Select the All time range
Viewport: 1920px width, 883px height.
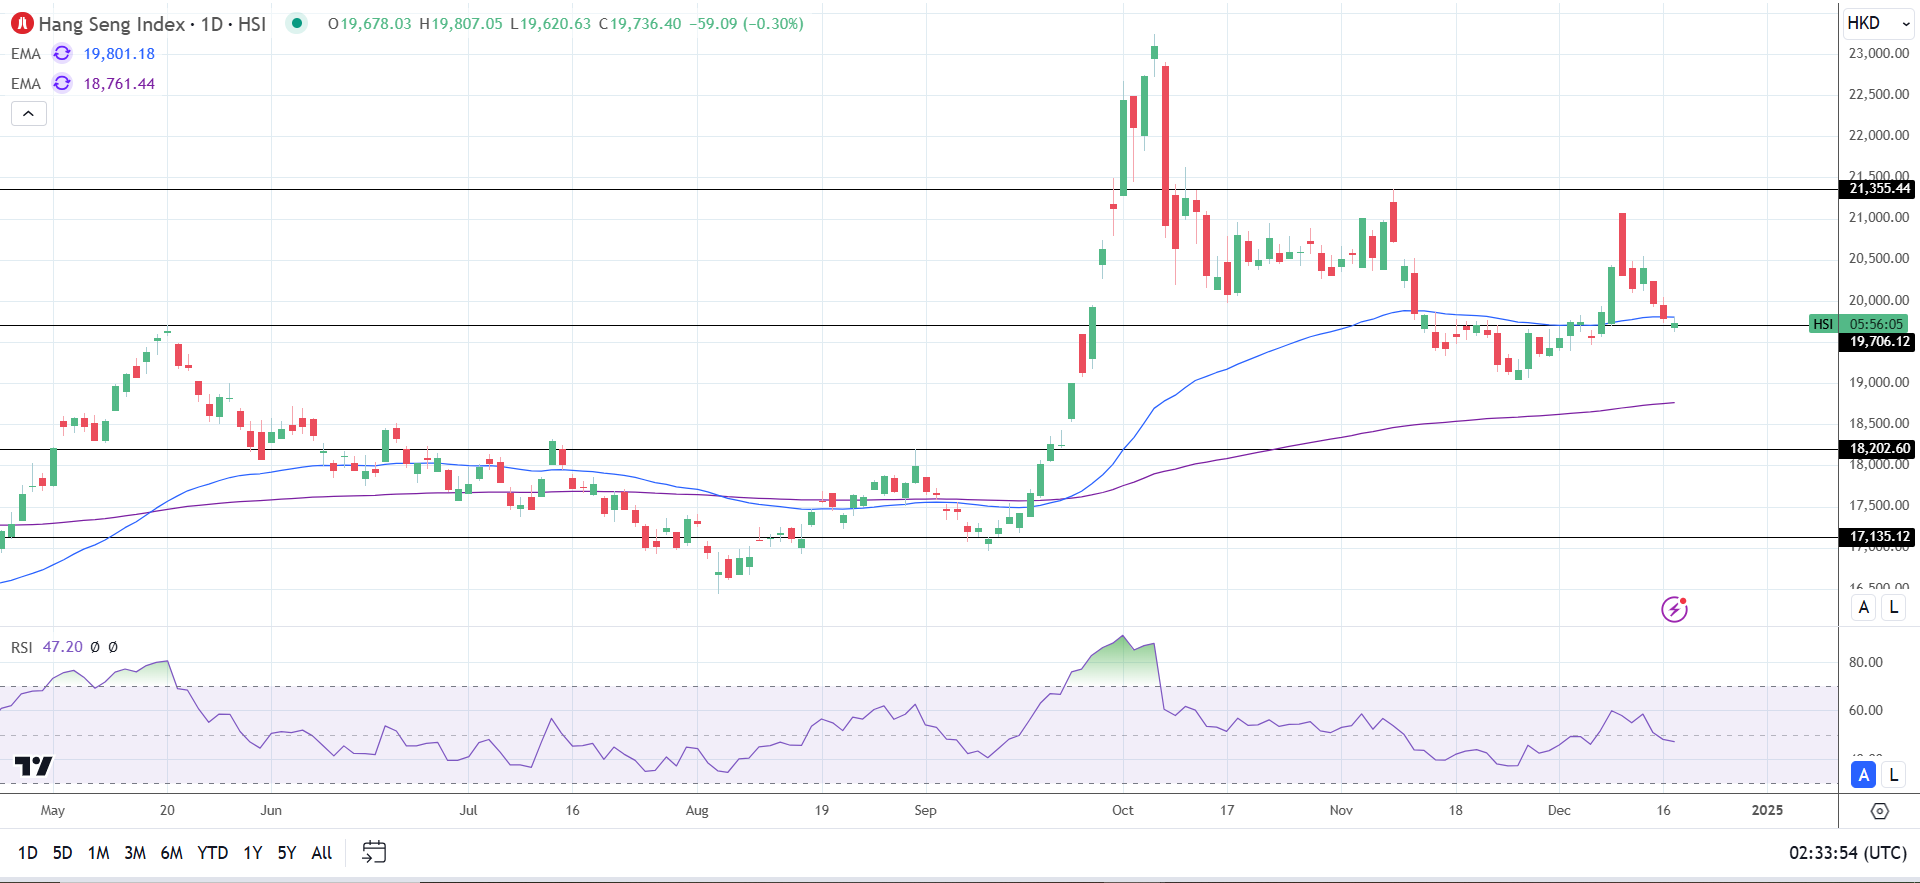(x=322, y=853)
